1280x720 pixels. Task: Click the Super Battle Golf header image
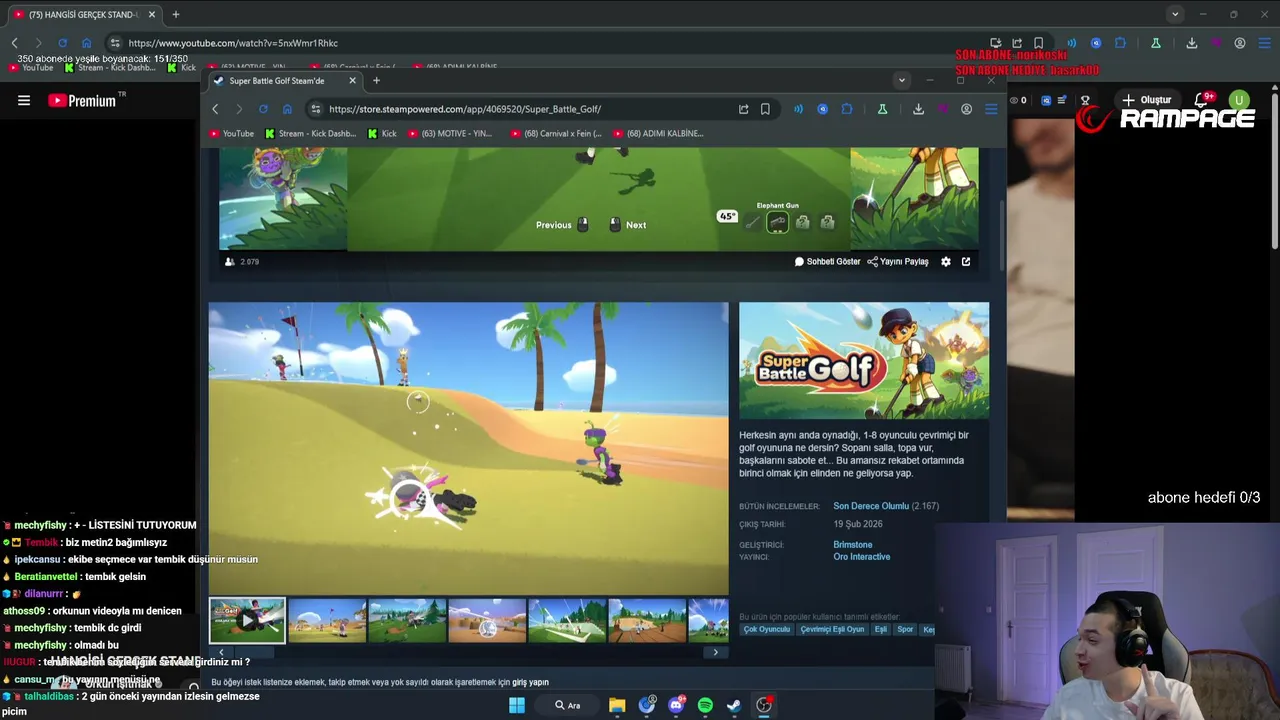864,360
